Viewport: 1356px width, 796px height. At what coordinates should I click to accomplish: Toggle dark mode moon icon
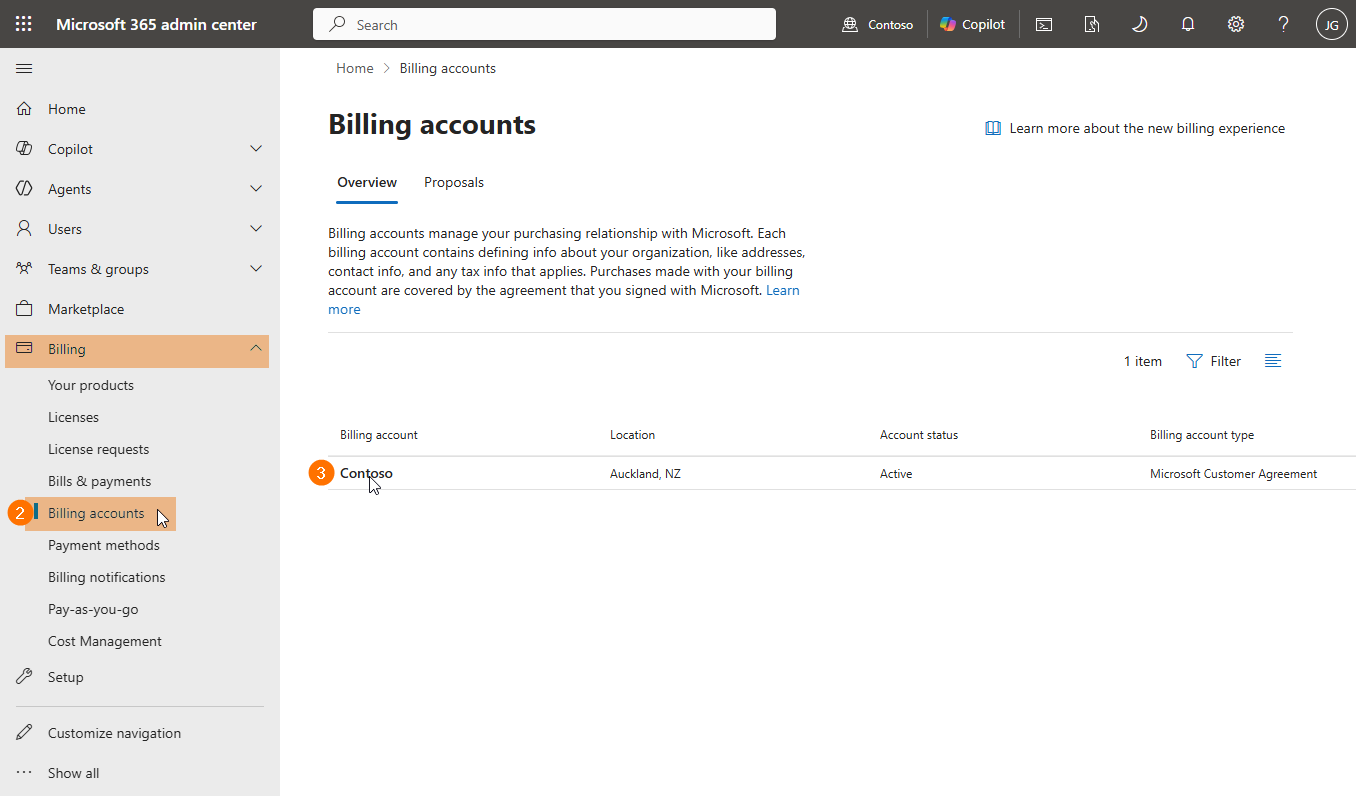coord(1139,24)
